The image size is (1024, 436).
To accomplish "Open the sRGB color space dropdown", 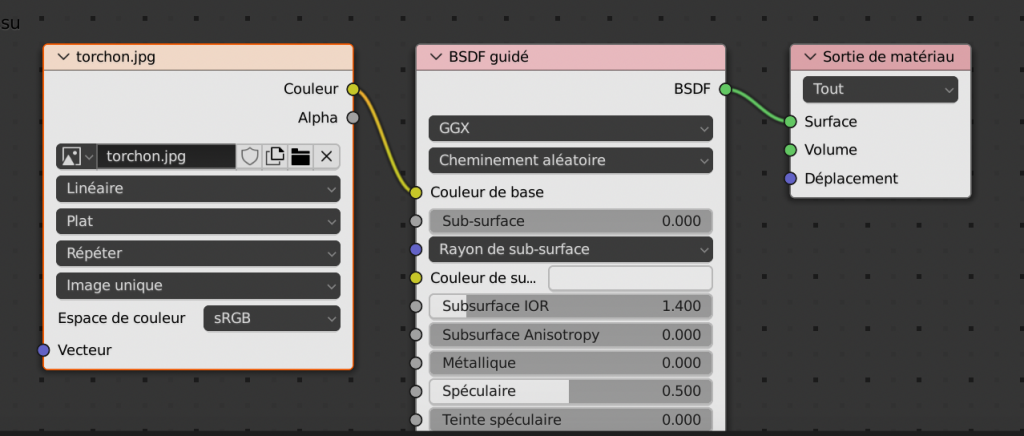I will 271,318.
